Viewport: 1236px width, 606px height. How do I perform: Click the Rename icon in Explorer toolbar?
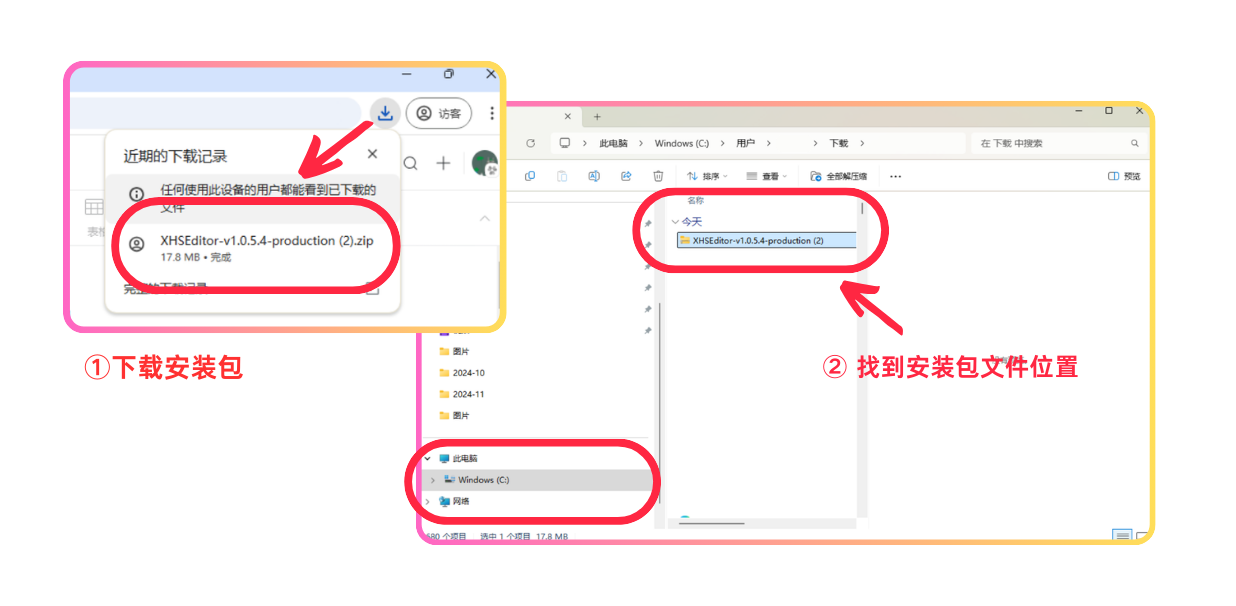593,175
